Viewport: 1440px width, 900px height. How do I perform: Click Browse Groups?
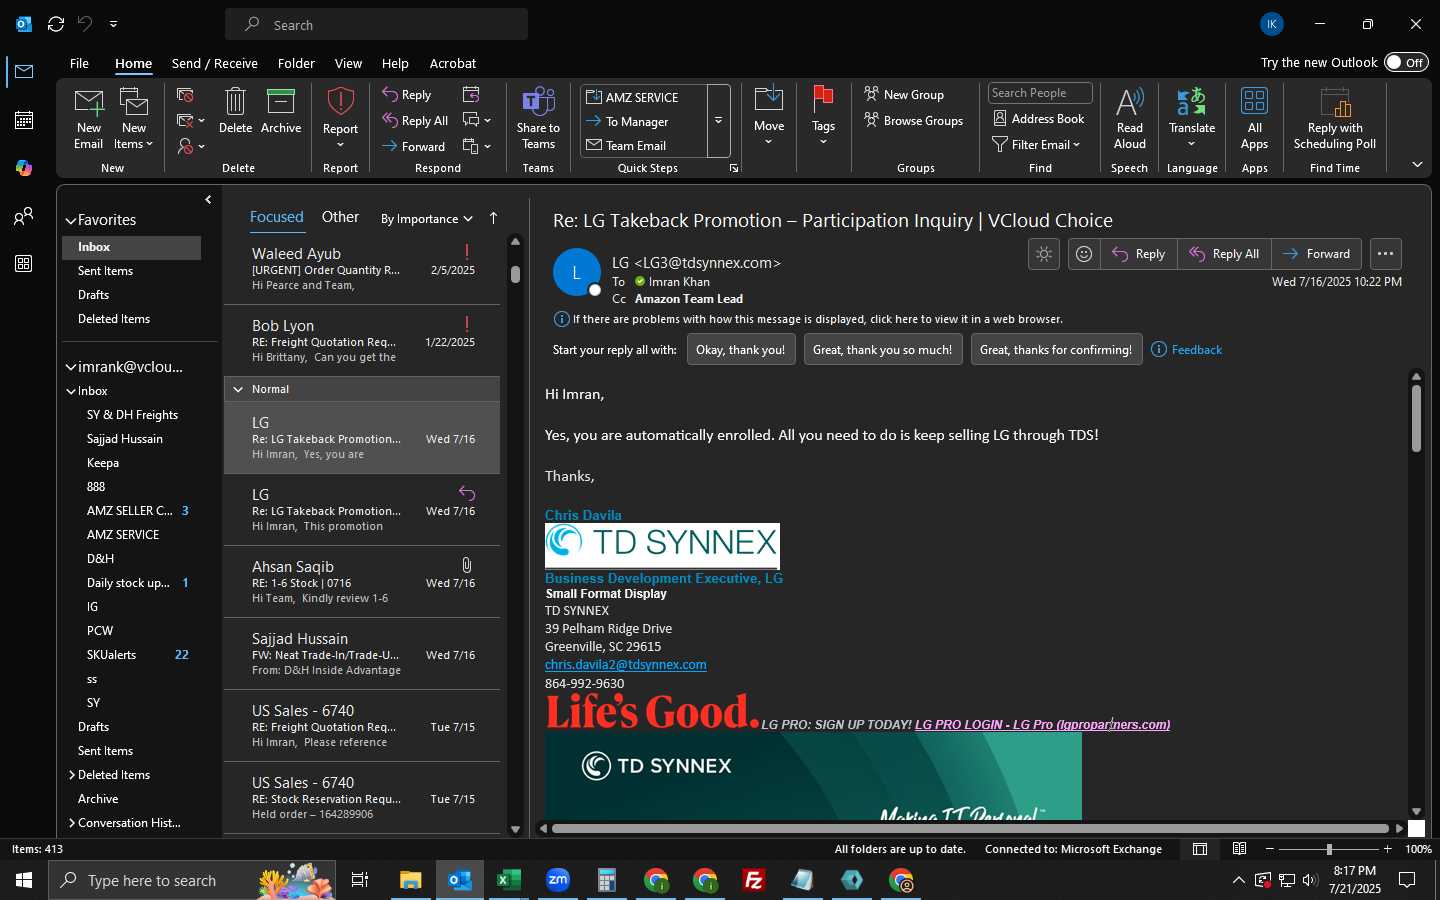click(914, 120)
